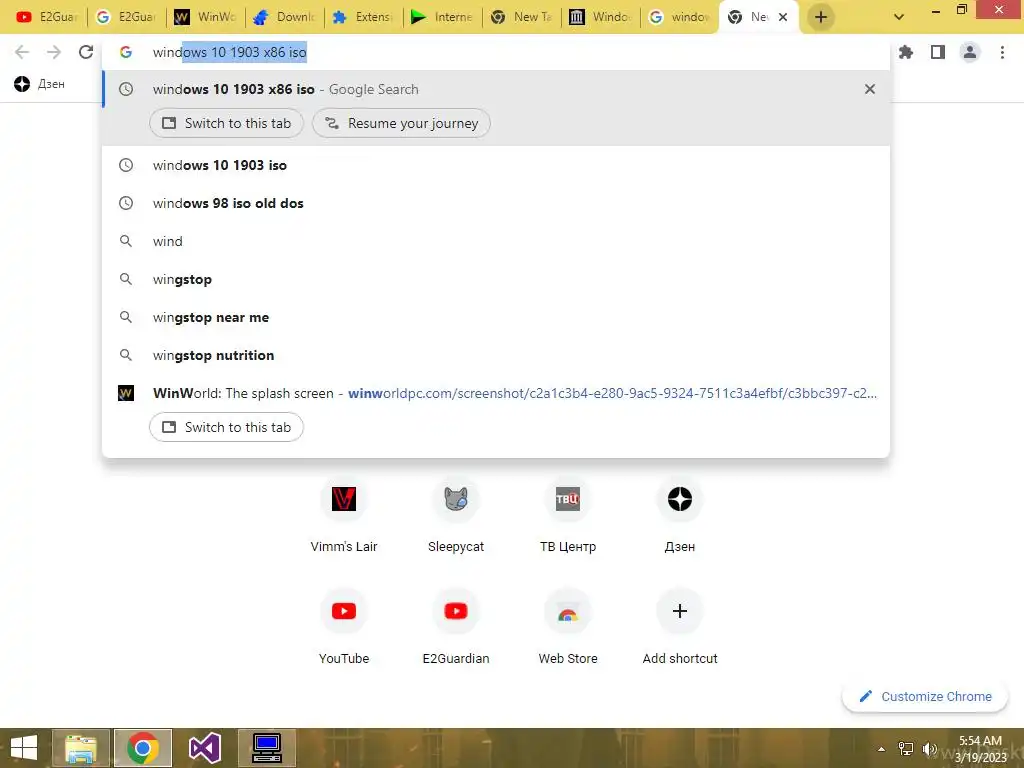Screen dimensions: 1024x768
Task: Select 'windows 98 iso old dos' suggestion
Action: [496, 203]
